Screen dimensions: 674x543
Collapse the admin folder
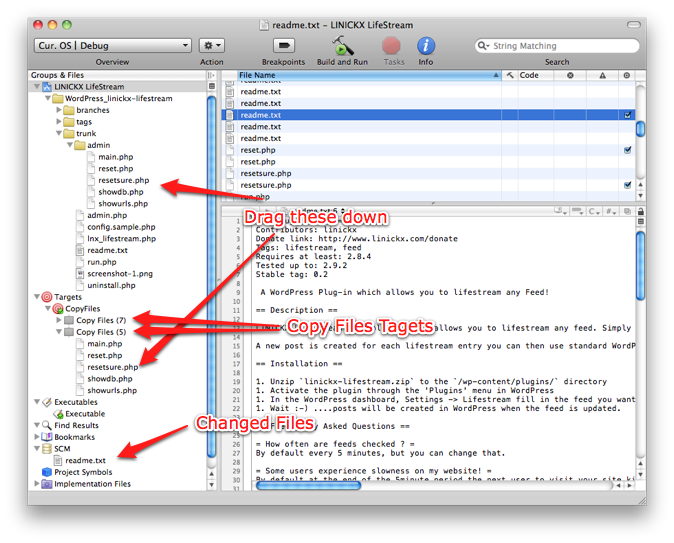point(70,145)
